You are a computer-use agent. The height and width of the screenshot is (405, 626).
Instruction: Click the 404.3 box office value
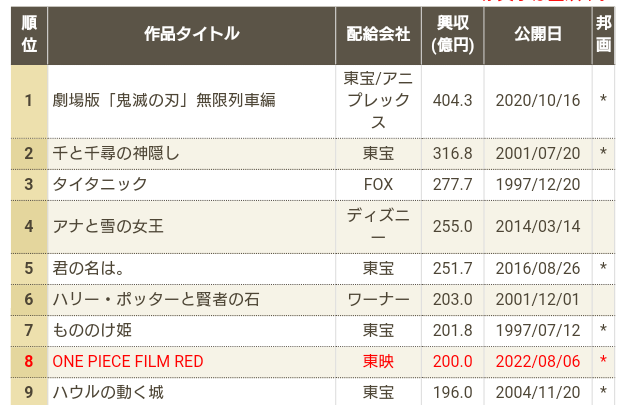pyautogui.click(x=452, y=100)
